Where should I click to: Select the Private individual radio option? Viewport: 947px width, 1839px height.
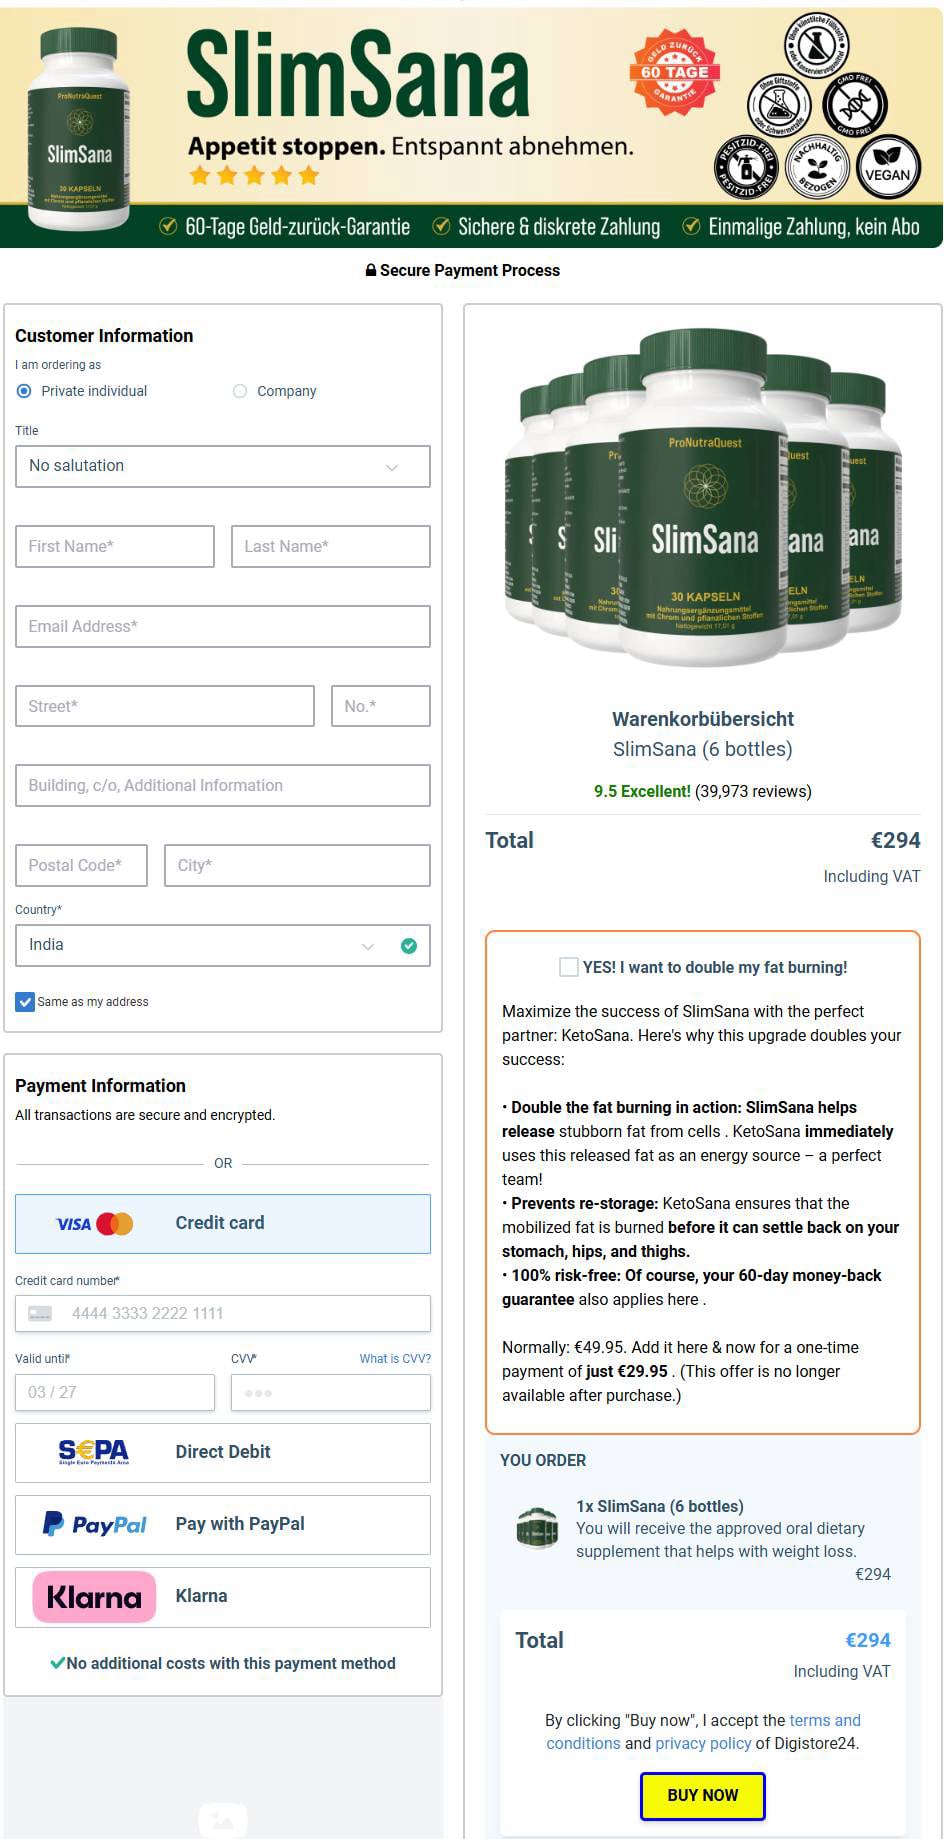click(24, 391)
